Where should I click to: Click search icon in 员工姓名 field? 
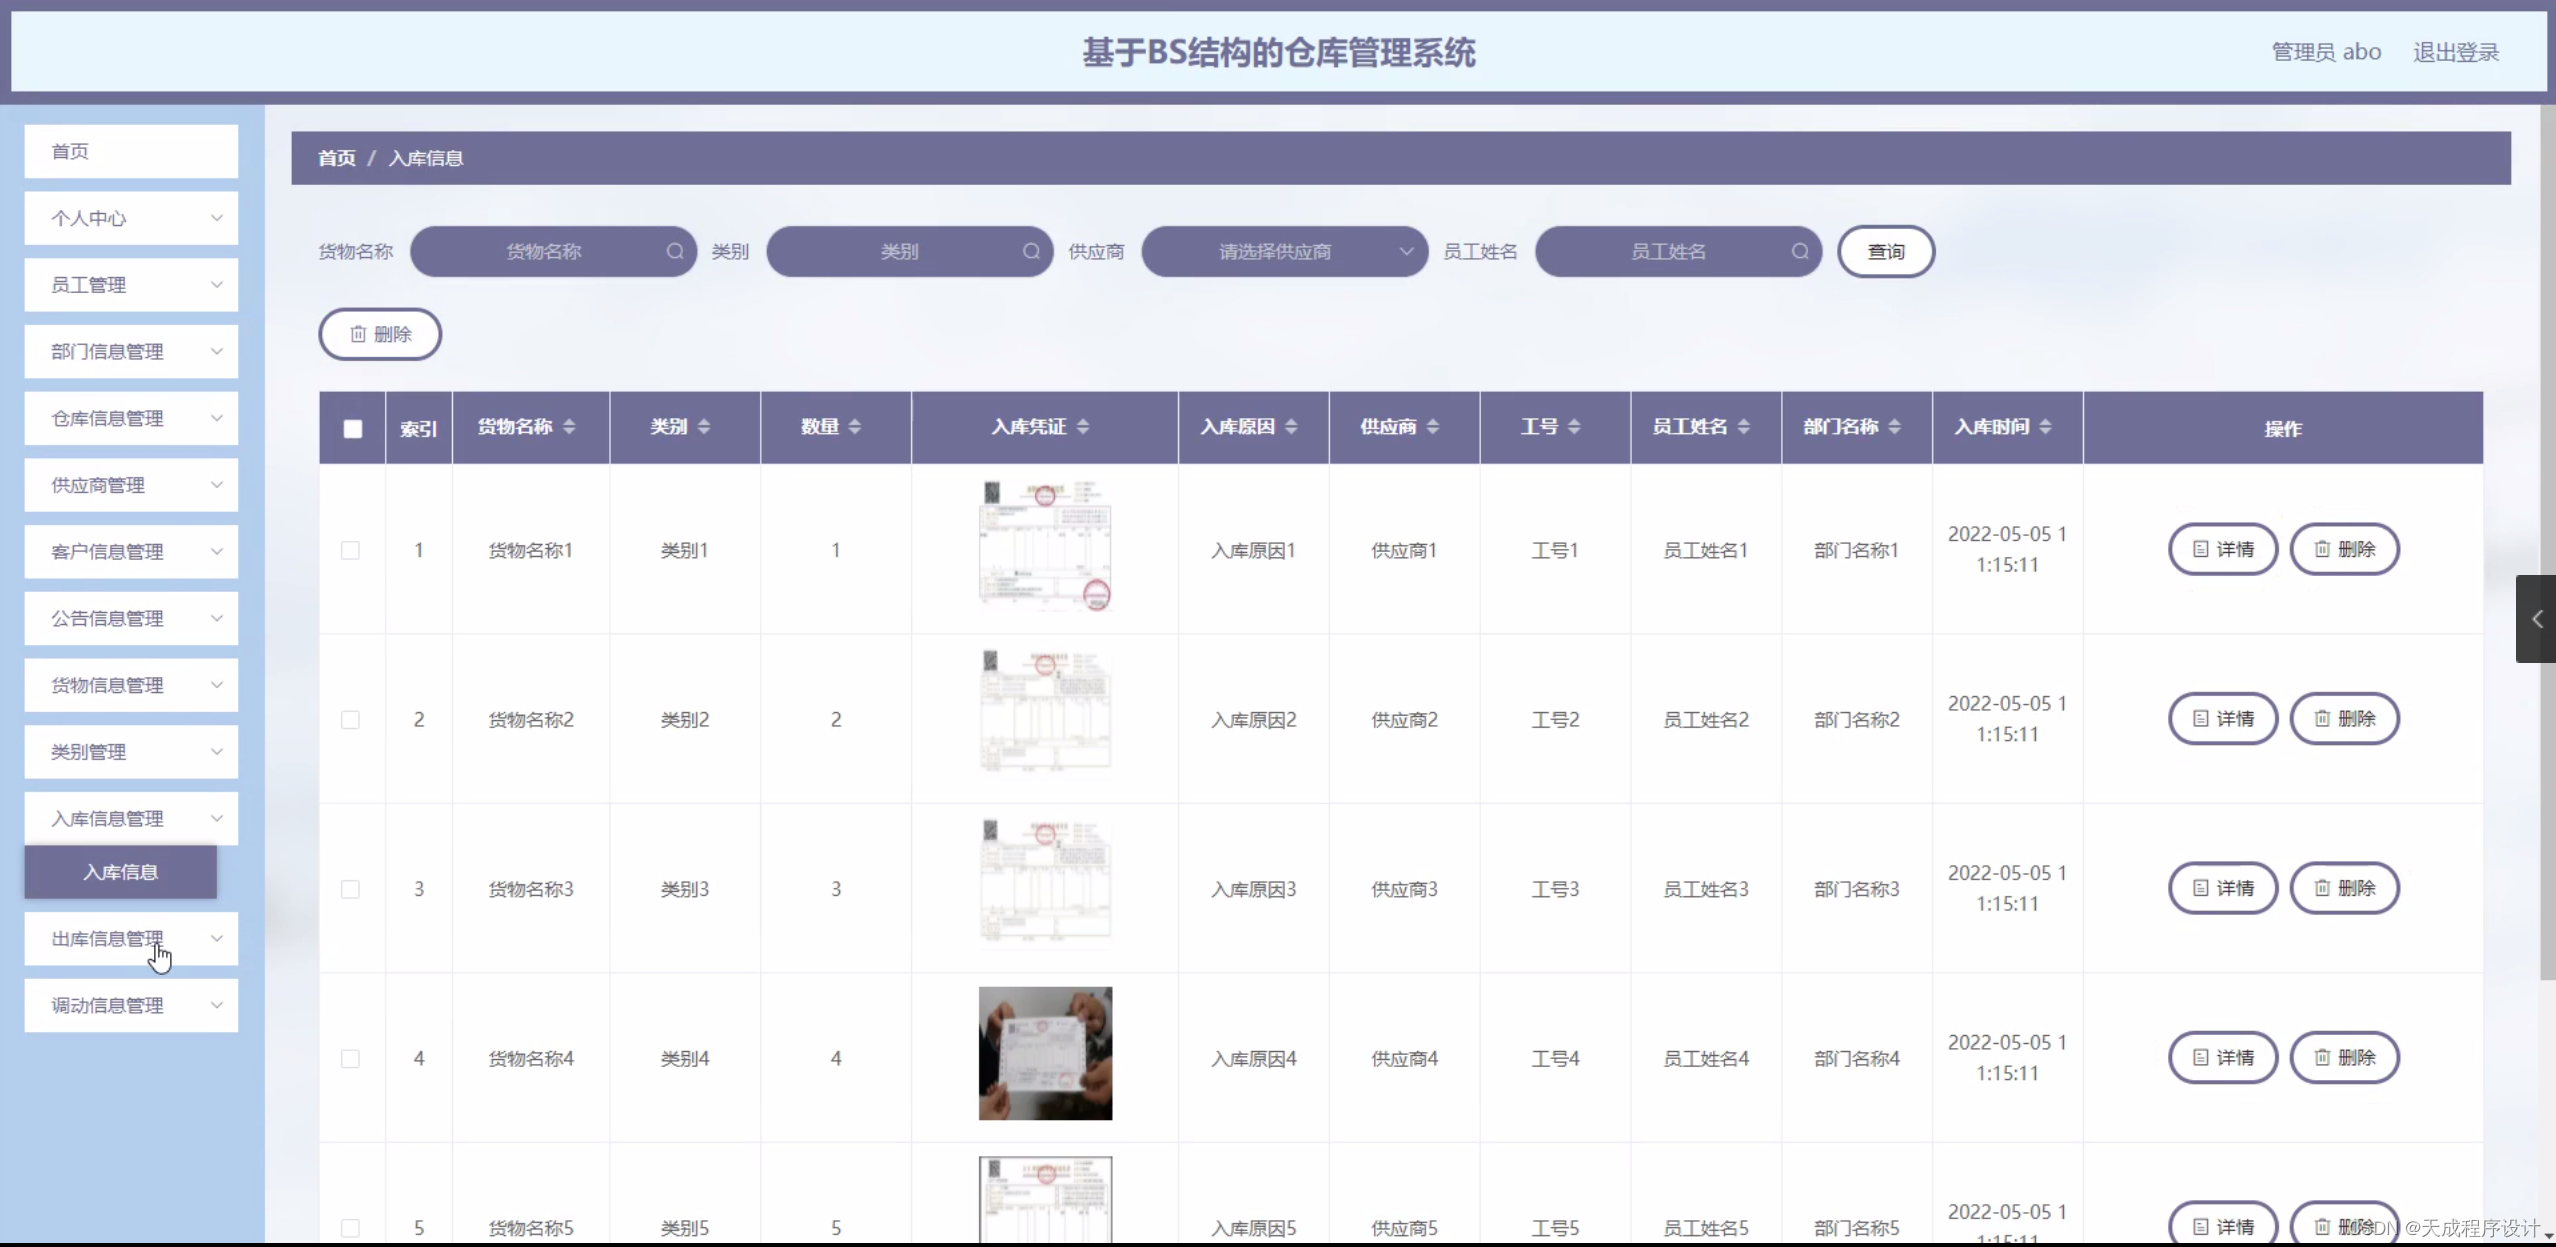tap(1799, 251)
